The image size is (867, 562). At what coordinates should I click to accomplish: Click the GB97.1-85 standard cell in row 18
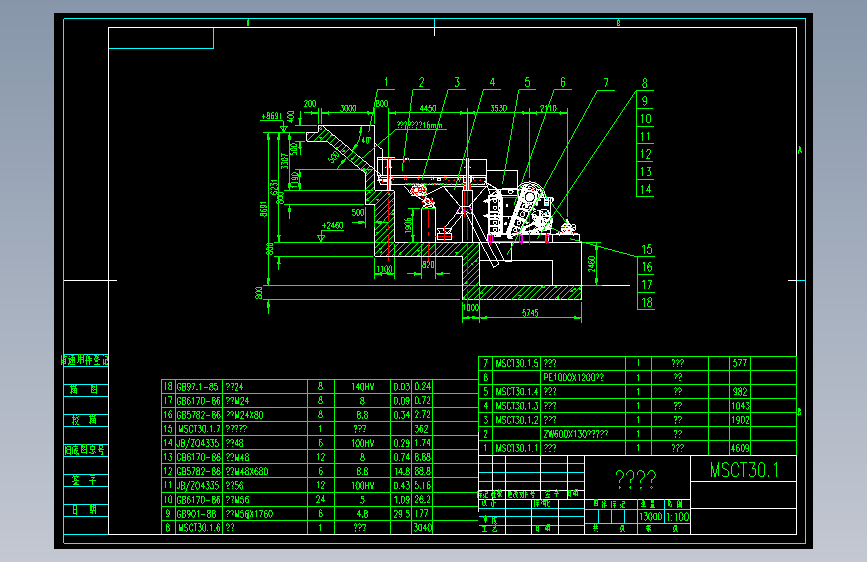point(198,387)
